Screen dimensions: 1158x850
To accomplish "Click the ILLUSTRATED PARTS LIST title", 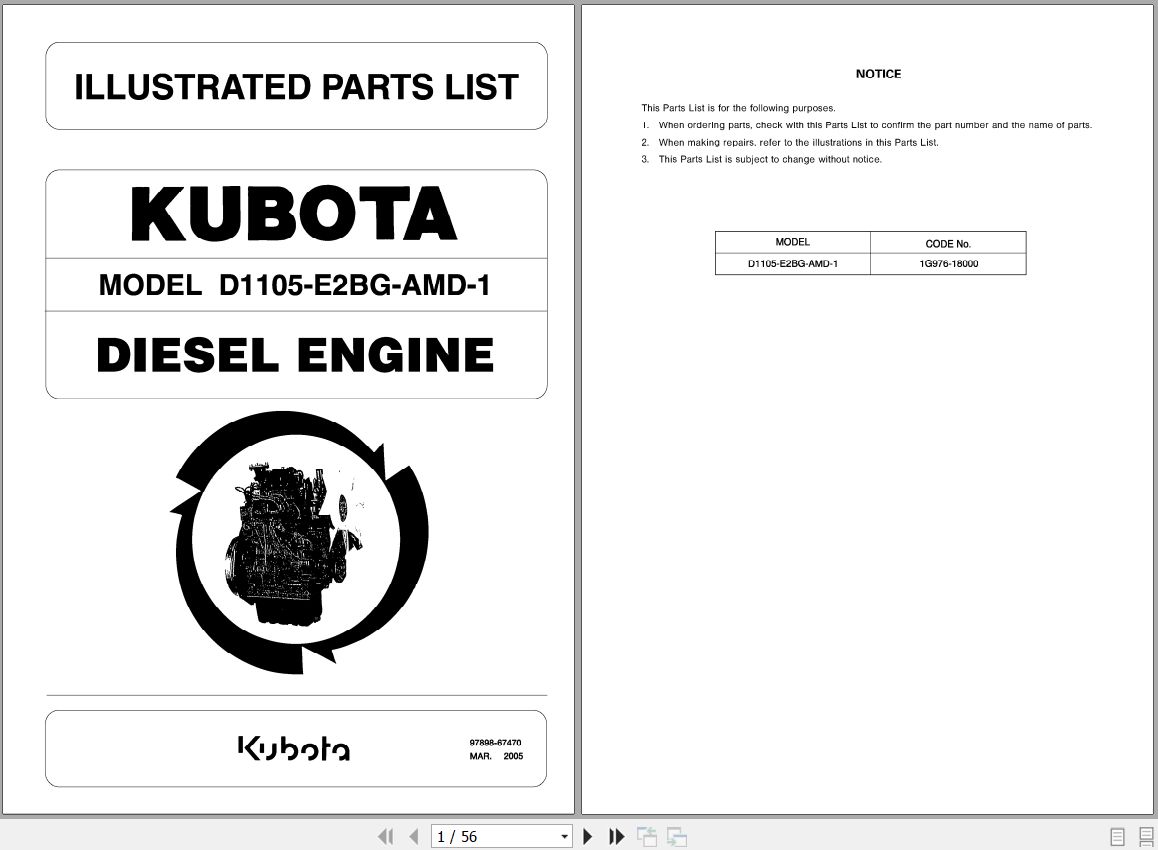I will pos(296,86).
